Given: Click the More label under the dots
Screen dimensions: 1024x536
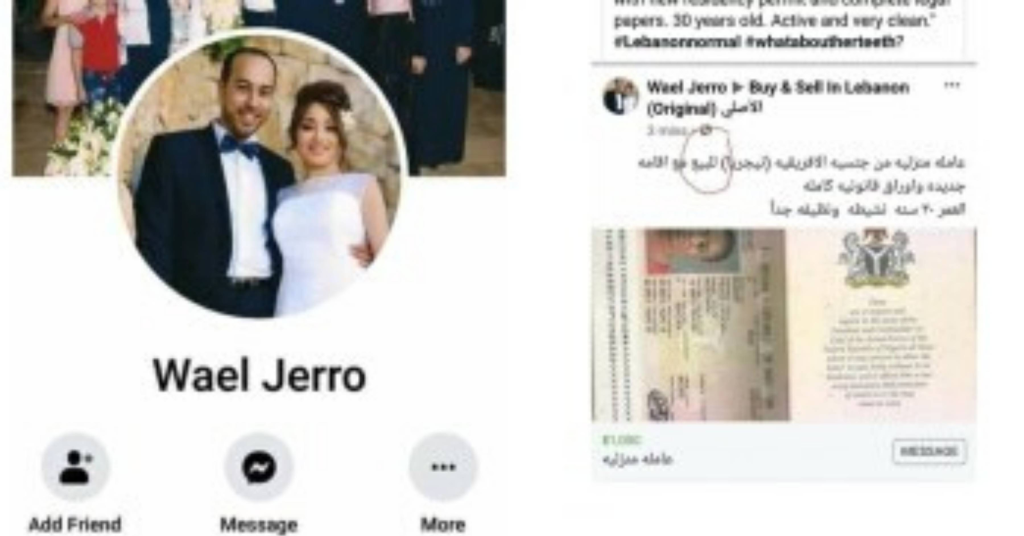Looking at the screenshot, I should pyautogui.click(x=443, y=524).
